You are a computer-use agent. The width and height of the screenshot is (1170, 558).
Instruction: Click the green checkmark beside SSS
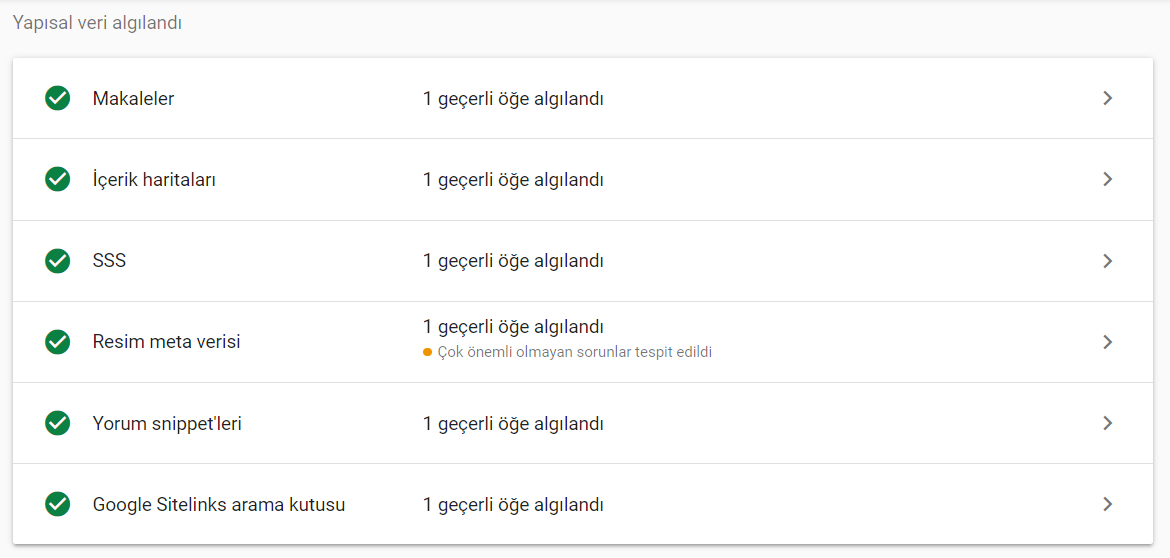point(57,261)
